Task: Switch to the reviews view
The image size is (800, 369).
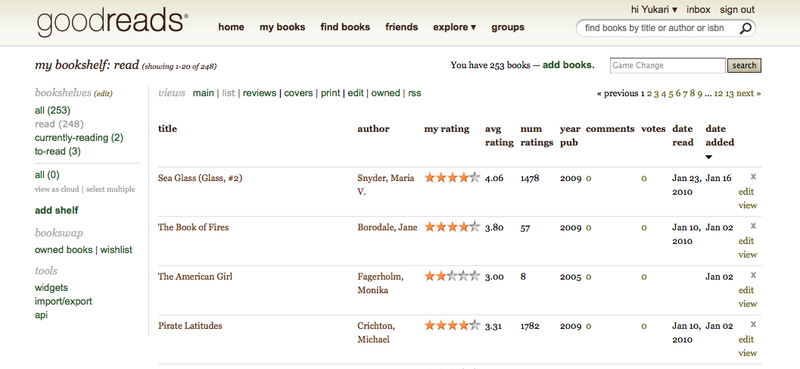Action: [x=259, y=93]
